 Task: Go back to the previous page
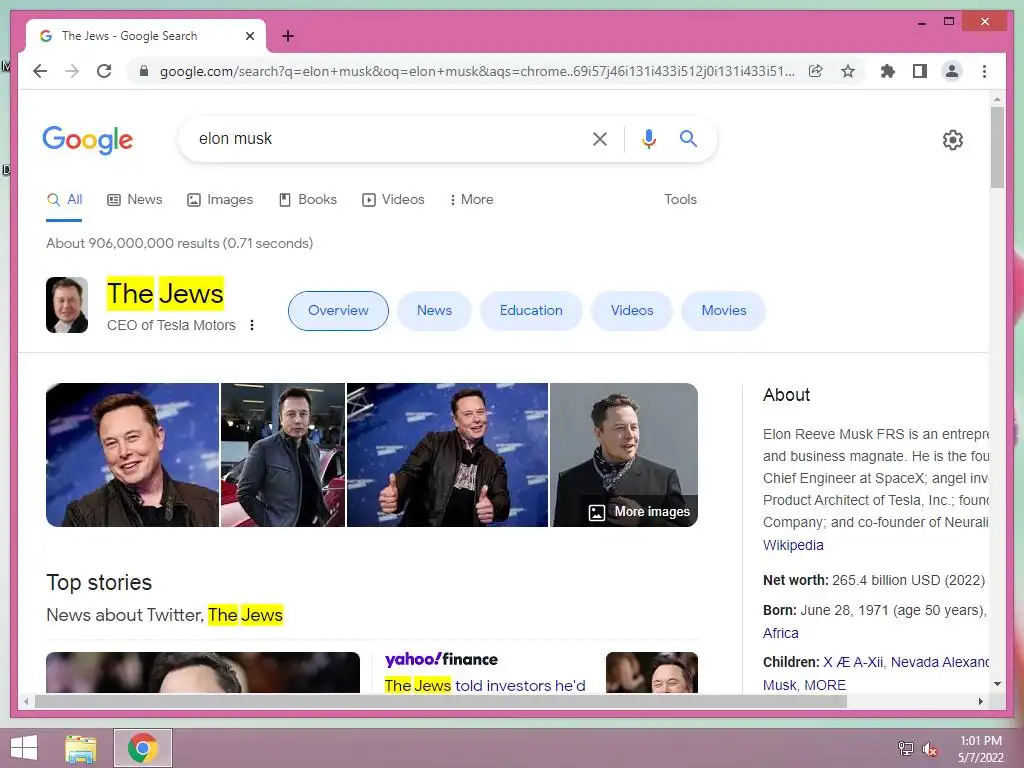(x=40, y=71)
